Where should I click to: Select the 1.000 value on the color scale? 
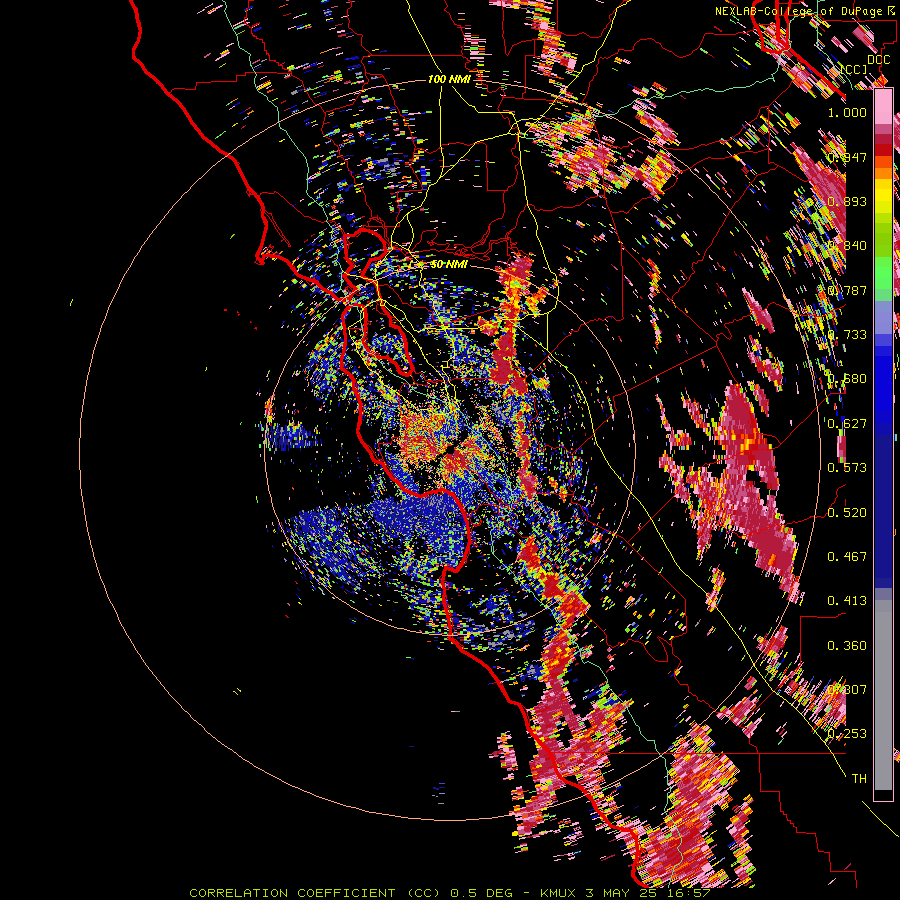pyautogui.click(x=847, y=112)
